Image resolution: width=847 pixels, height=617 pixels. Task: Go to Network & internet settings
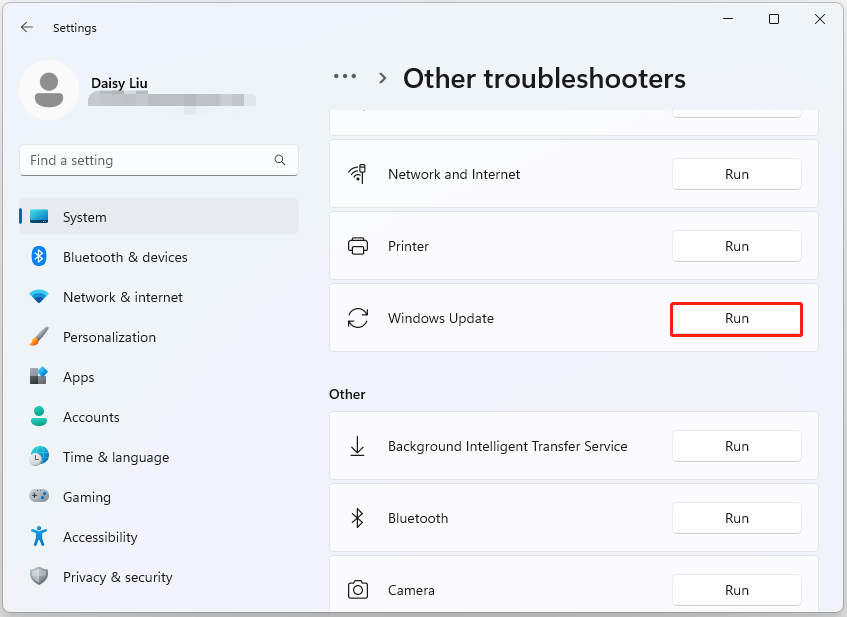click(x=159, y=297)
